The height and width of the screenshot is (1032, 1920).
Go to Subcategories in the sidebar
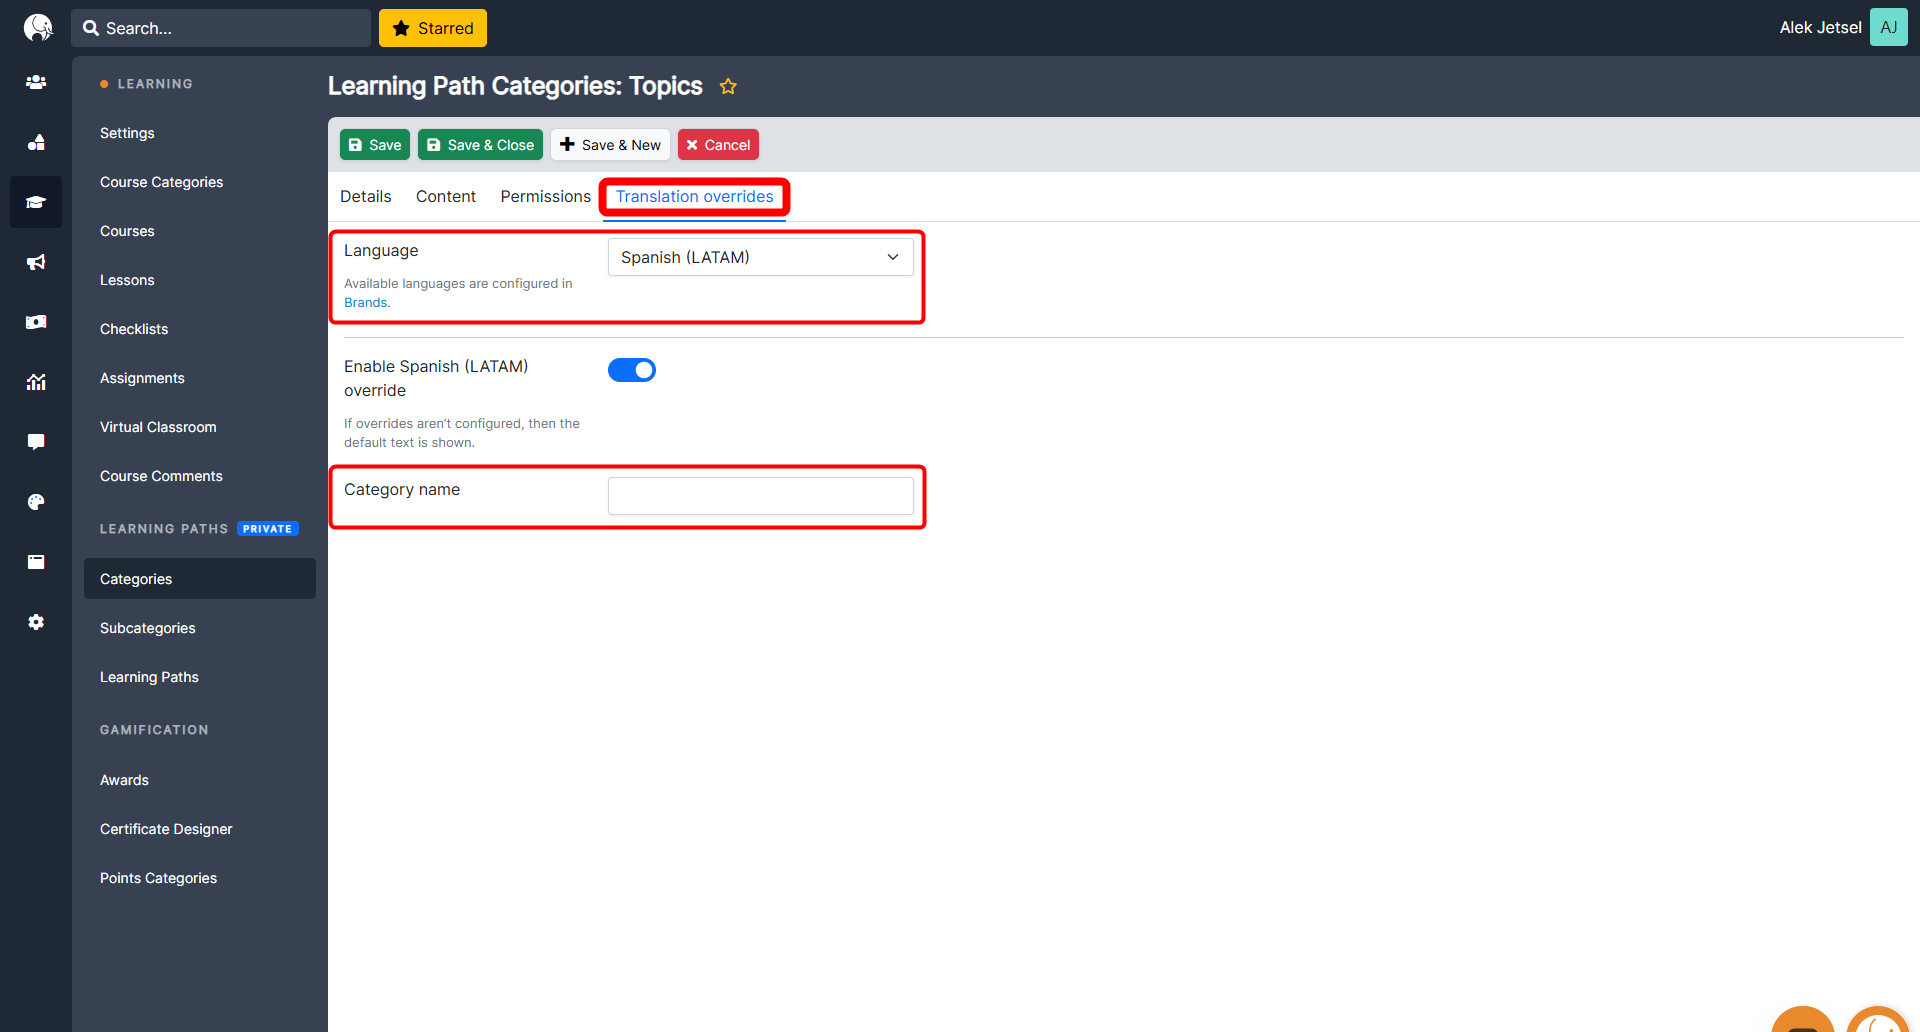(148, 628)
